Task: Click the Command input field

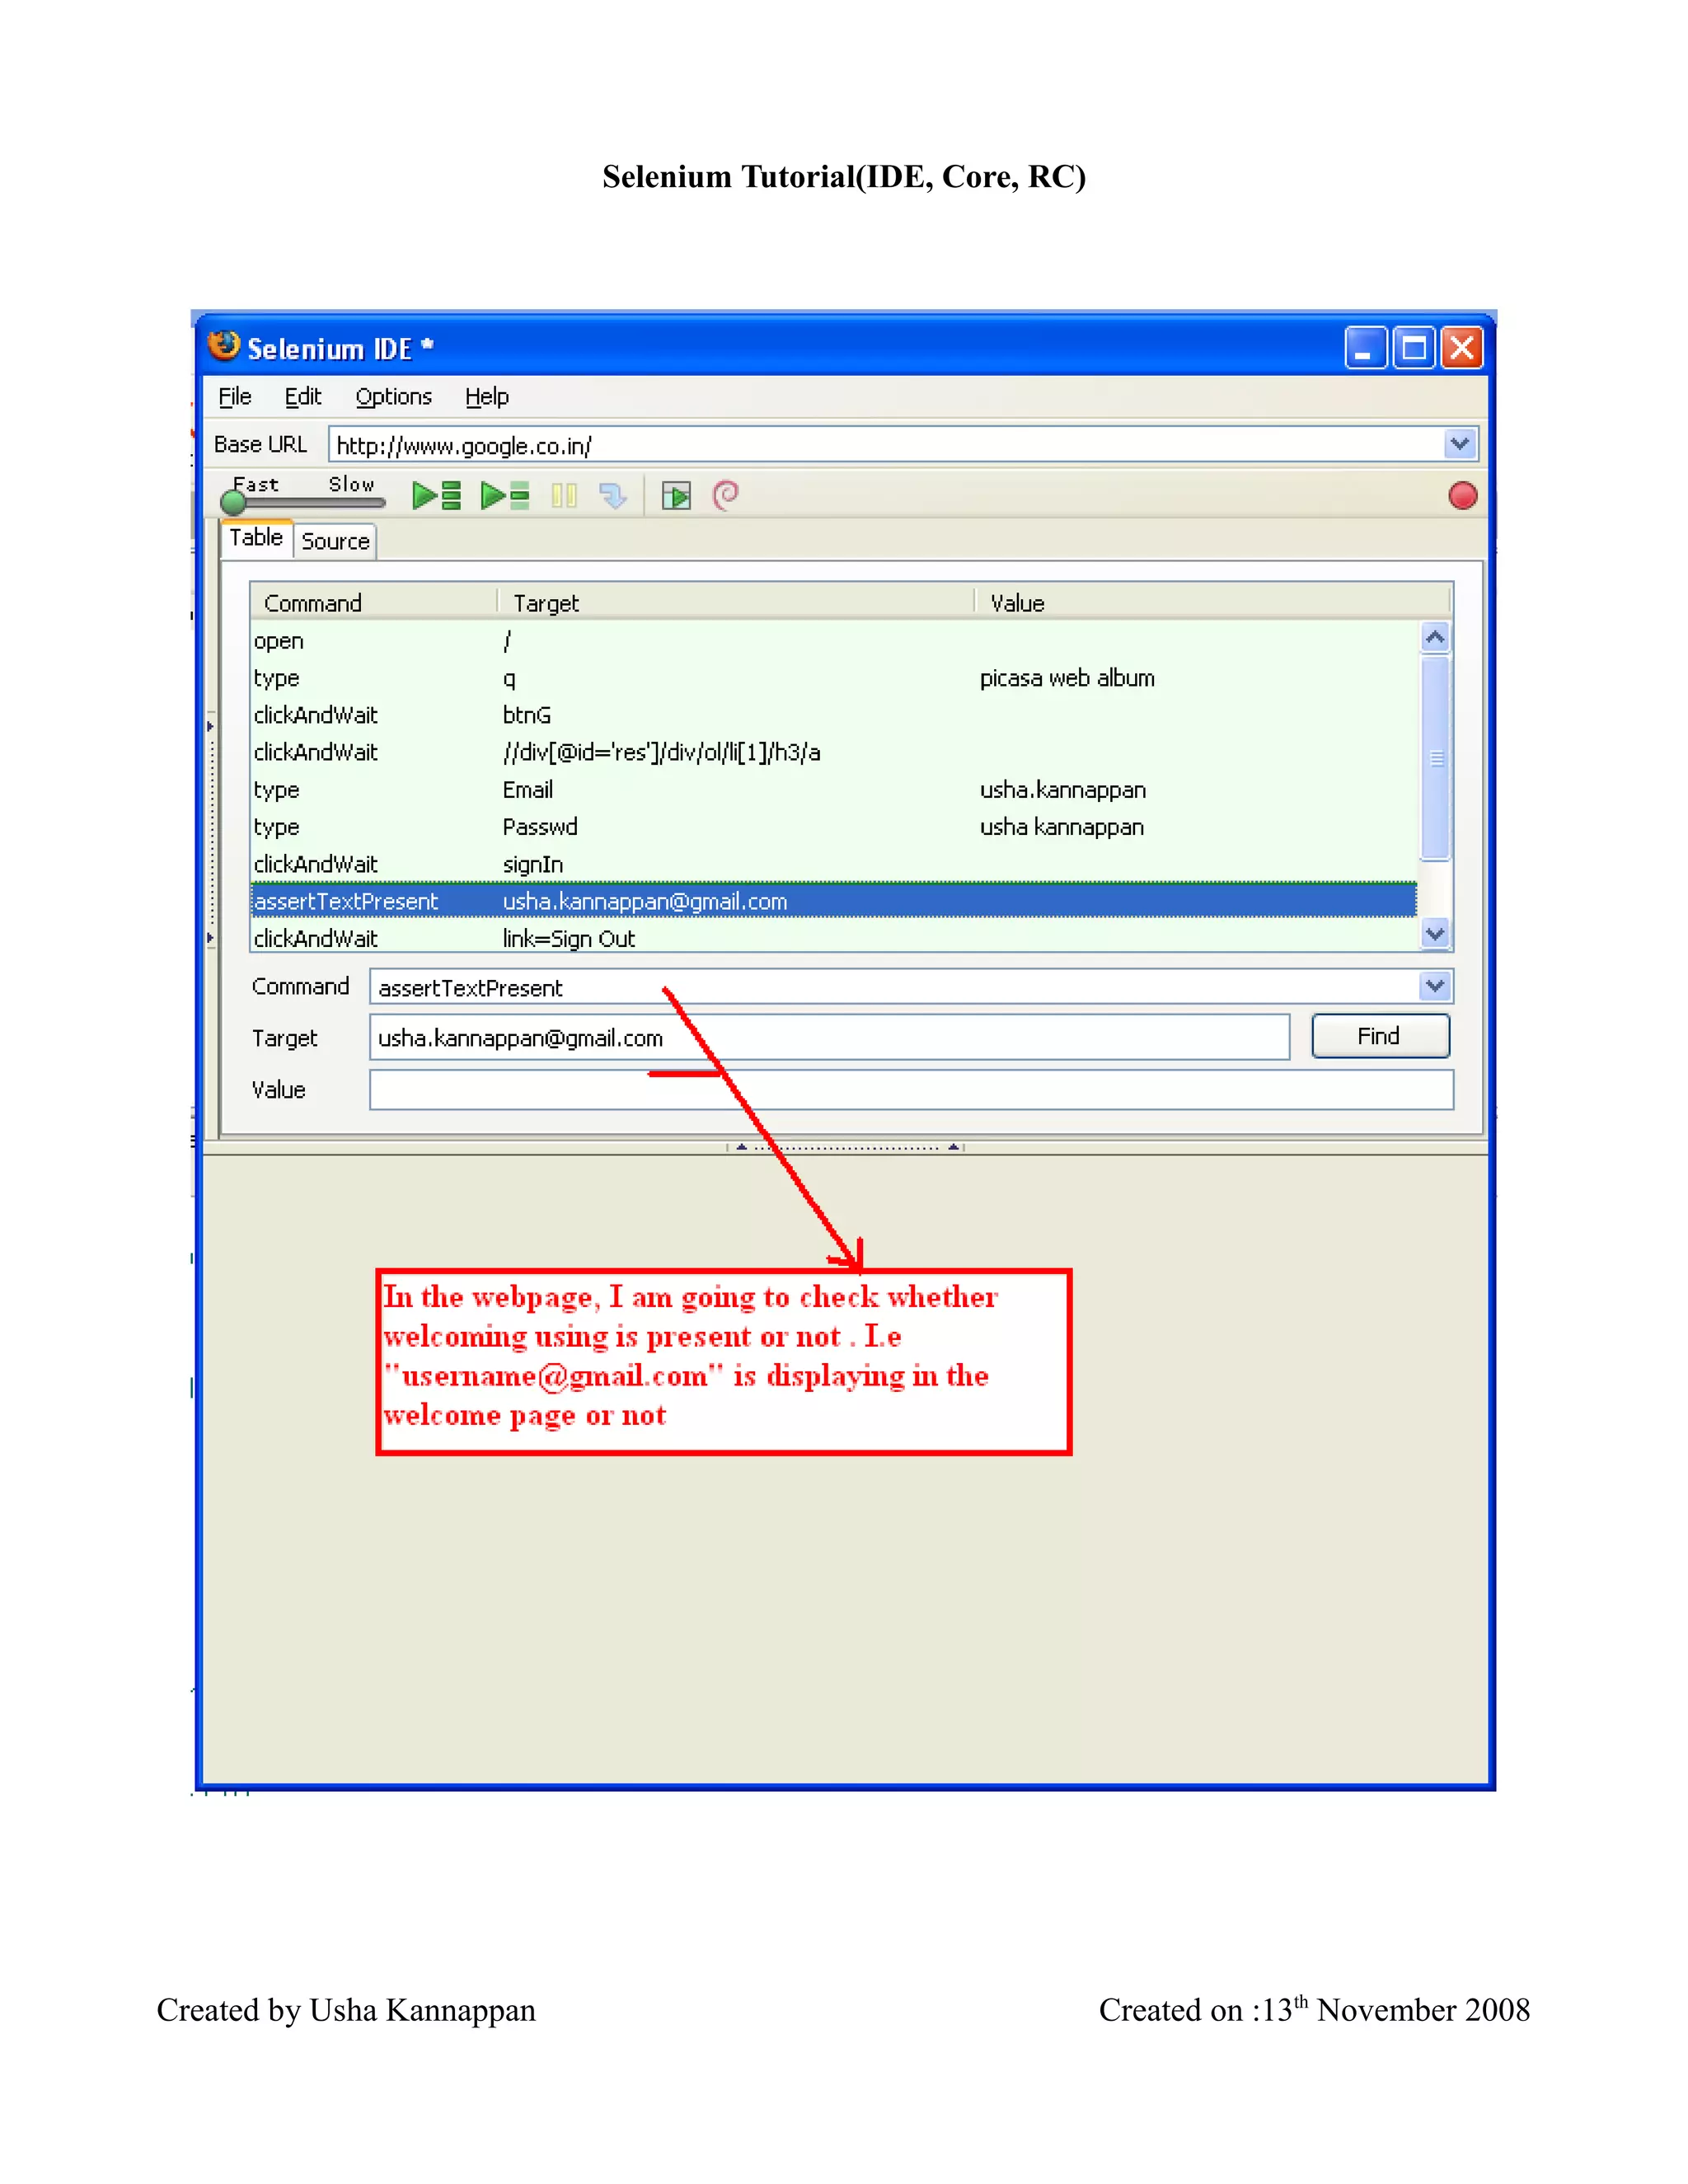Action: tap(894, 987)
